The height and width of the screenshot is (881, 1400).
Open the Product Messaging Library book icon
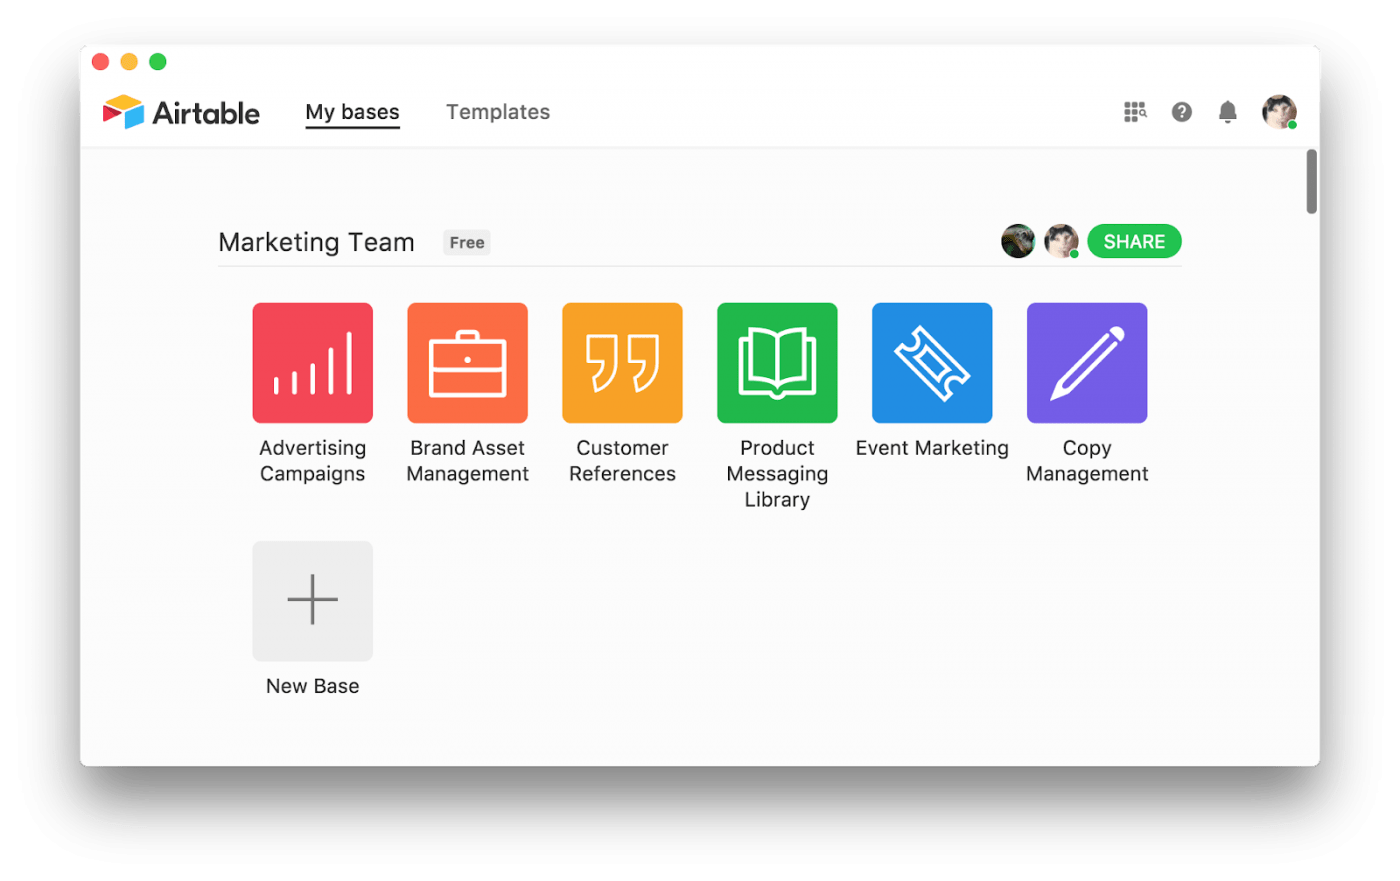click(777, 363)
